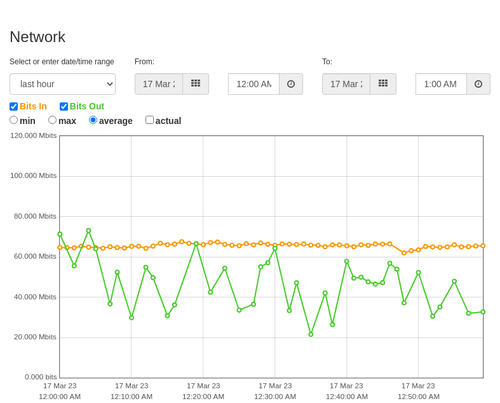Open the From date calendar picker icon
The image size is (500, 403).
(196, 84)
